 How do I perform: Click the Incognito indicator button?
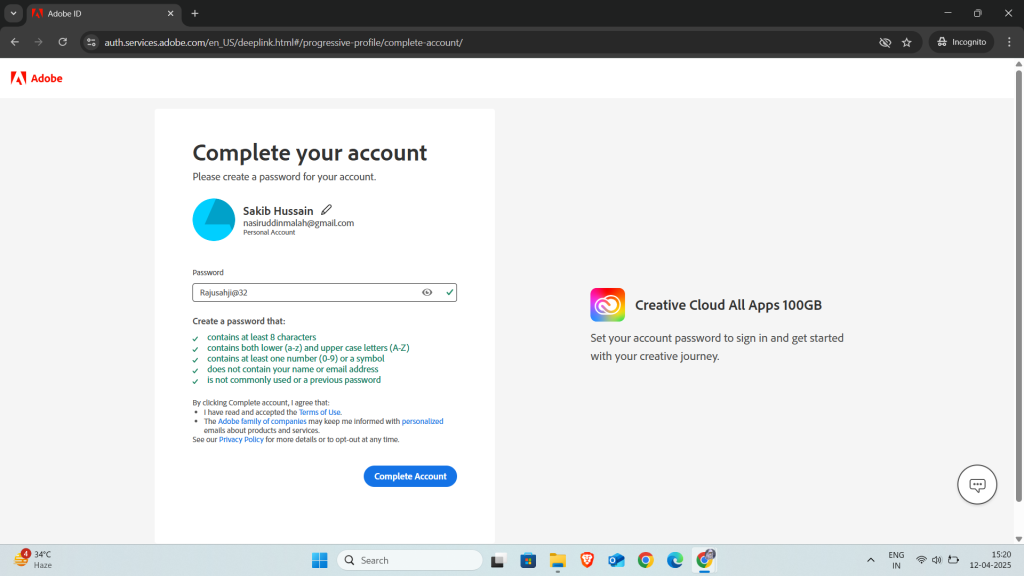[961, 42]
